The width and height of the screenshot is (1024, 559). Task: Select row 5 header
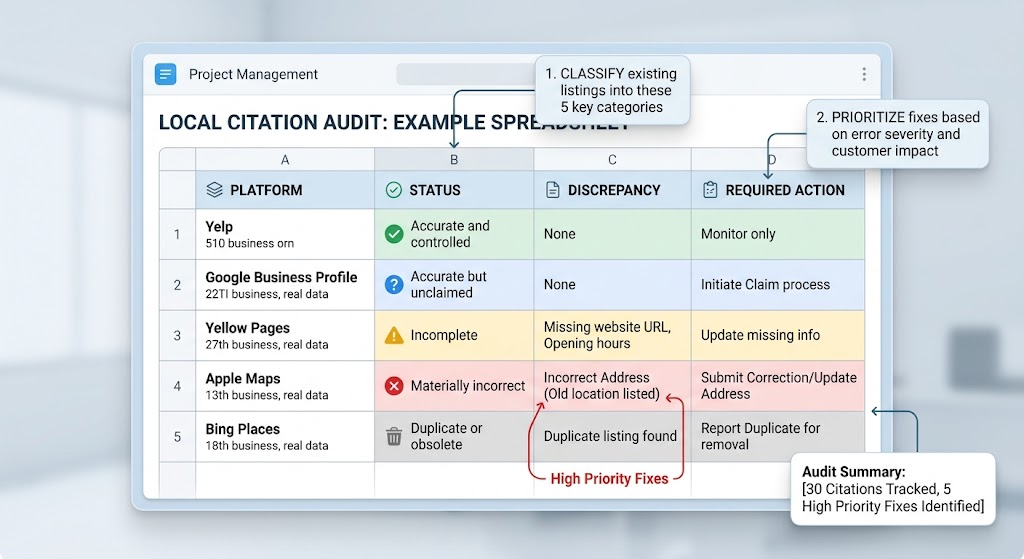click(x=177, y=437)
